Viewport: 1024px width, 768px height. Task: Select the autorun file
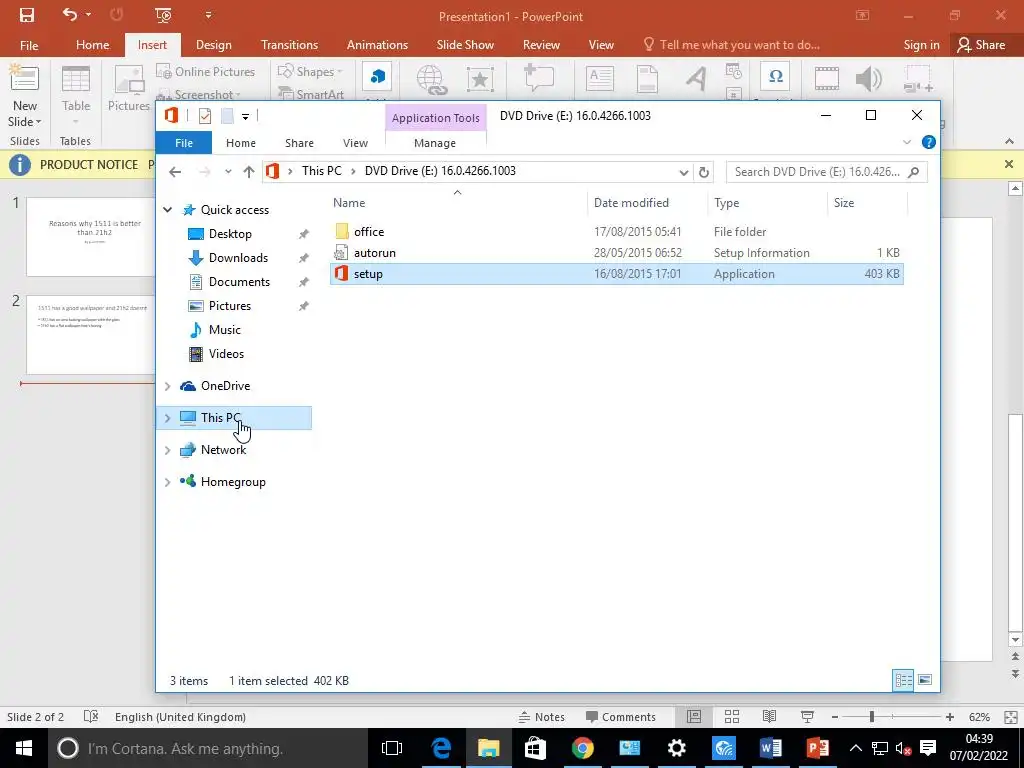point(374,253)
